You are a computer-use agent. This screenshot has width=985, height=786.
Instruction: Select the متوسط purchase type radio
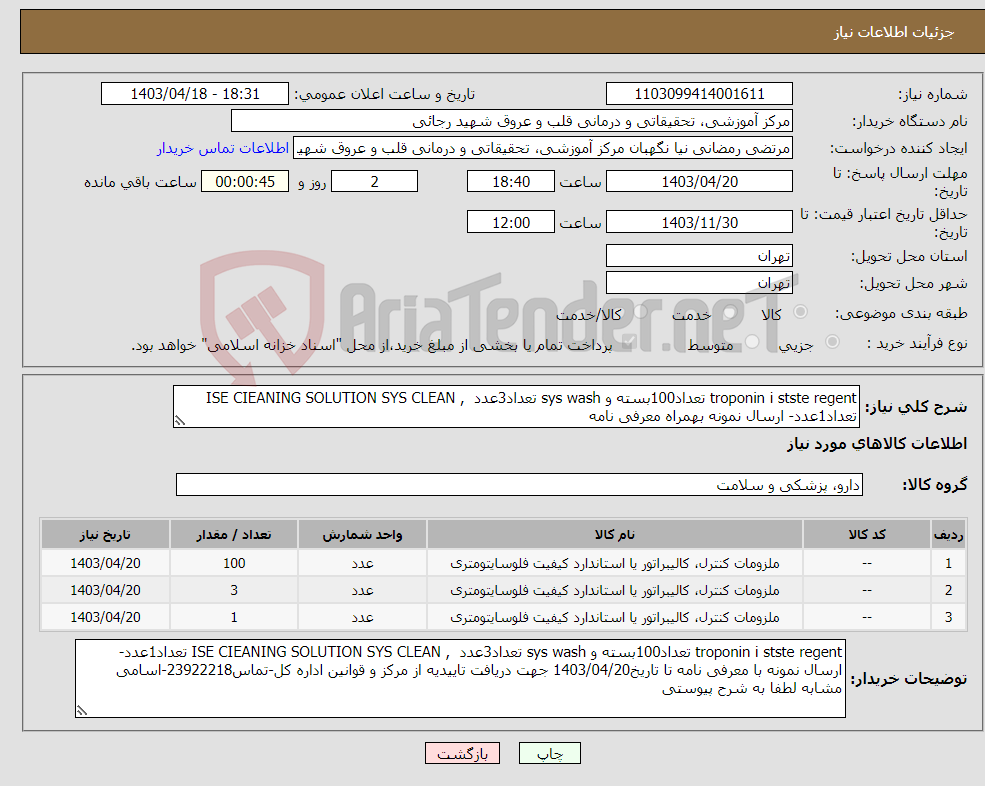tap(752, 342)
